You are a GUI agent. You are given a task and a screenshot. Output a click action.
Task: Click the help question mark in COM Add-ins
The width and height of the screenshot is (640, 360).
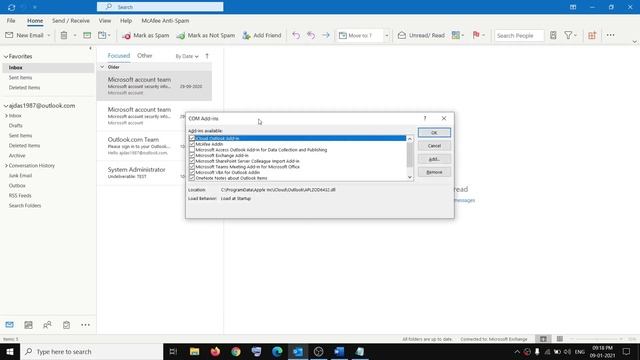tap(425, 118)
